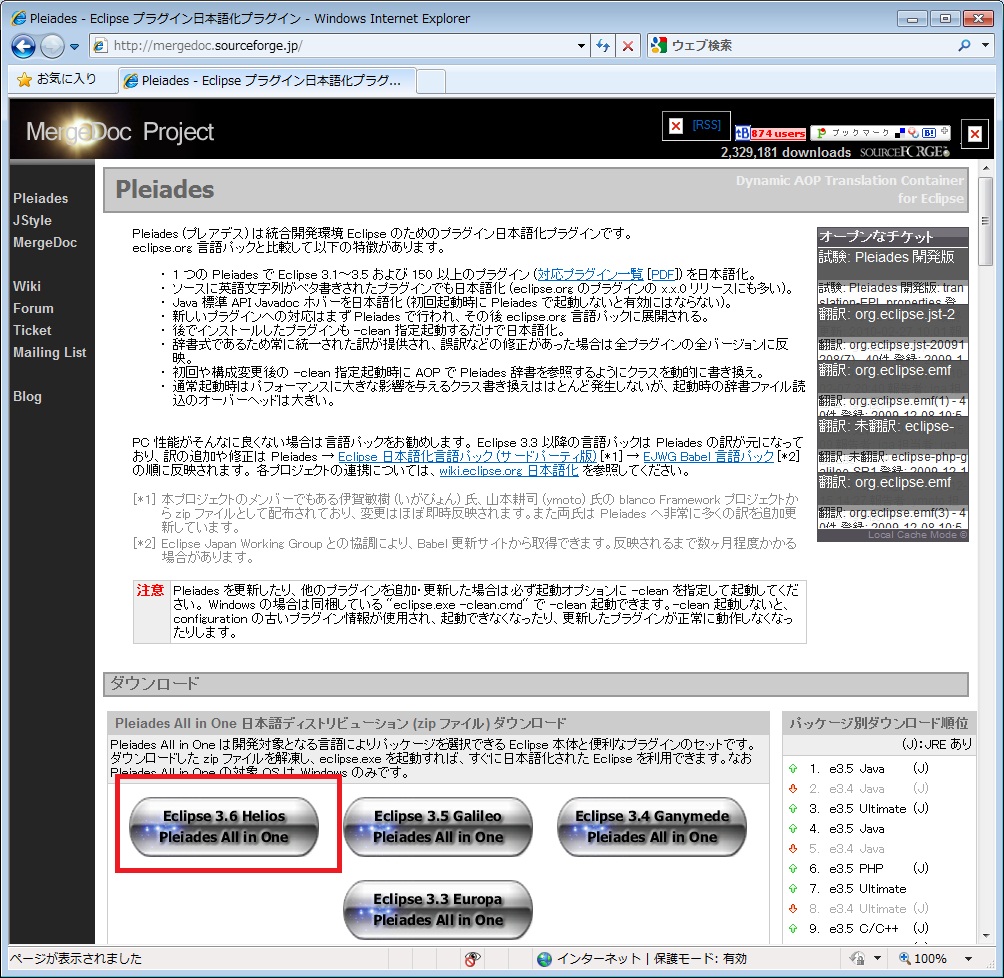Open the 対応プラグイン一覧 link

[590, 274]
